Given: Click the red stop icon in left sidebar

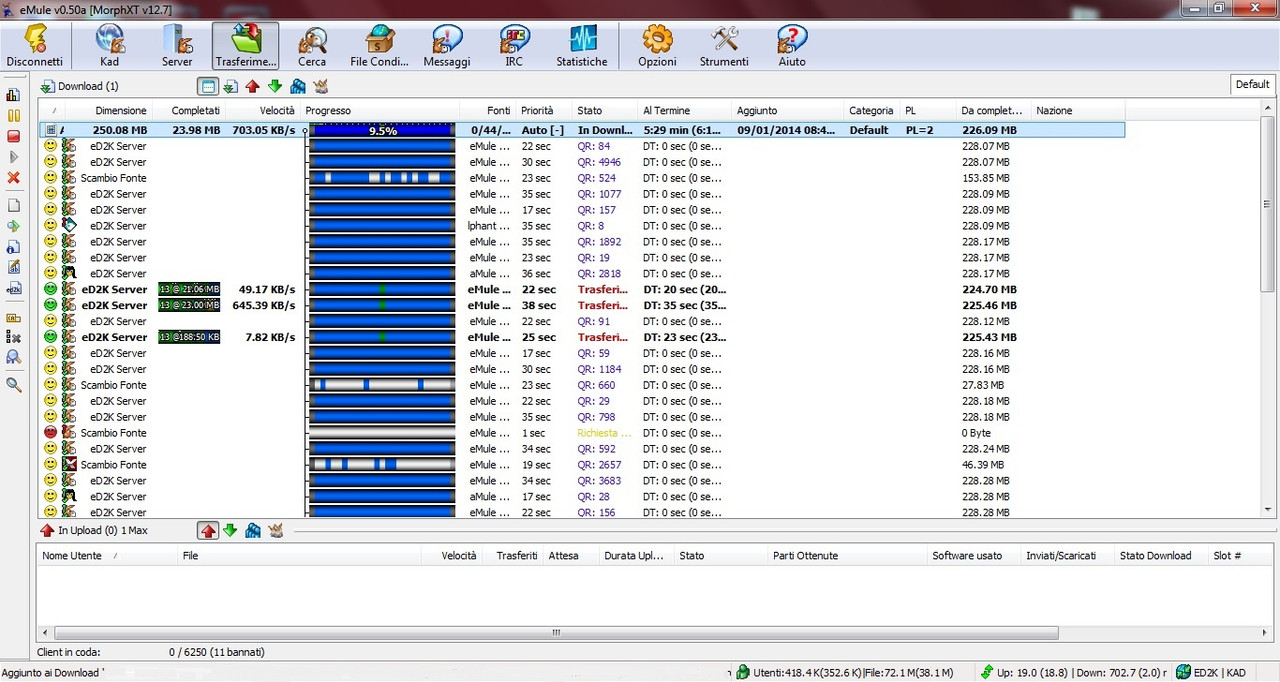Looking at the screenshot, I should (x=14, y=136).
